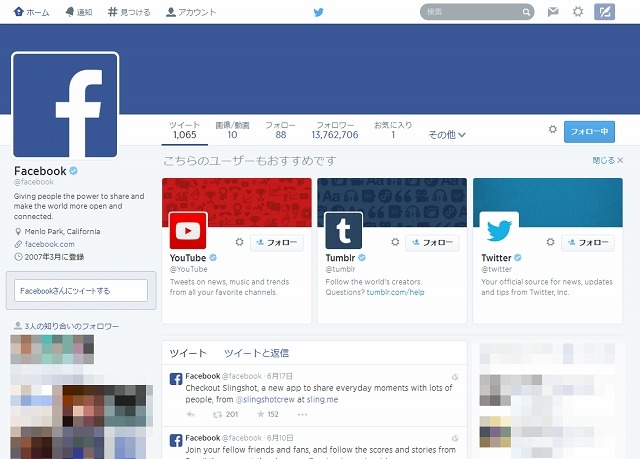640x459 pixels.
Task: Follow Twitter with its フォロー button
Action: click(x=588, y=243)
